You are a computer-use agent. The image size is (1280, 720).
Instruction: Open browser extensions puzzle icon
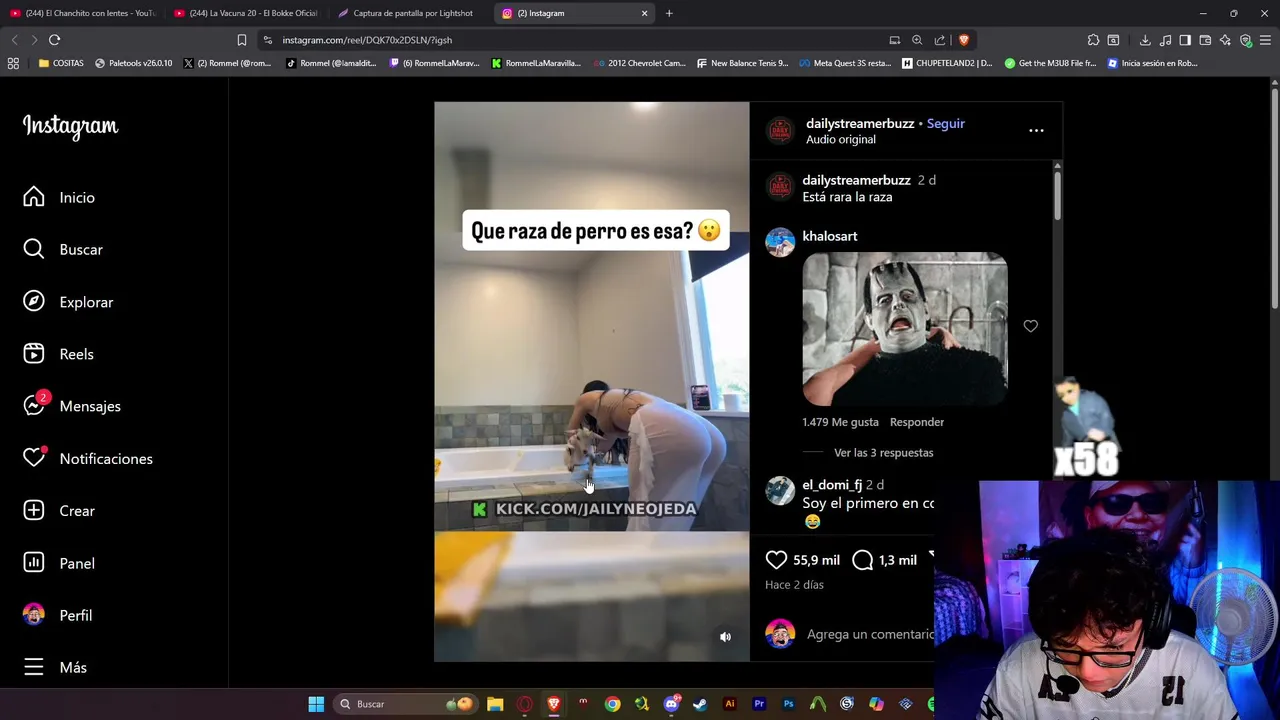(1093, 40)
